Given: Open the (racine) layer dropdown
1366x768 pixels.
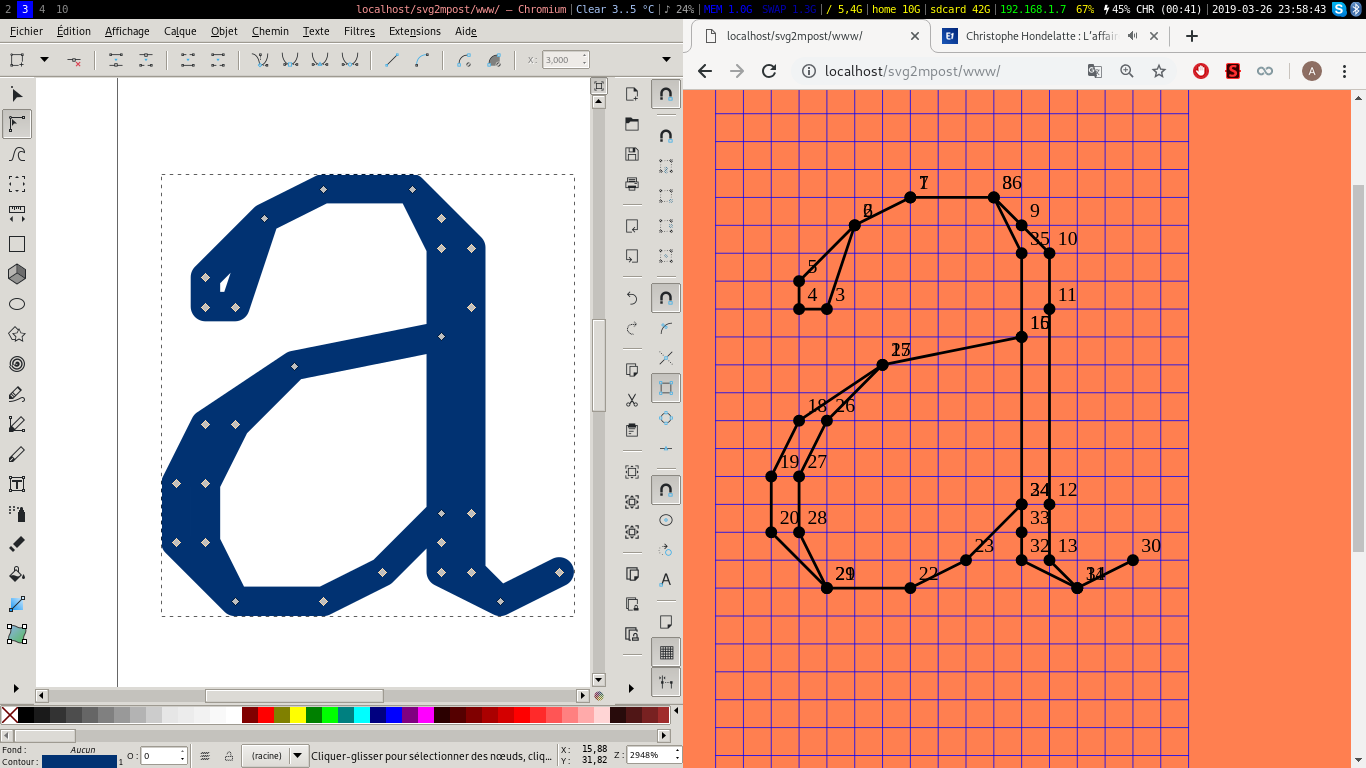Looking at the screenshot, I should click(x=298, y=756).
